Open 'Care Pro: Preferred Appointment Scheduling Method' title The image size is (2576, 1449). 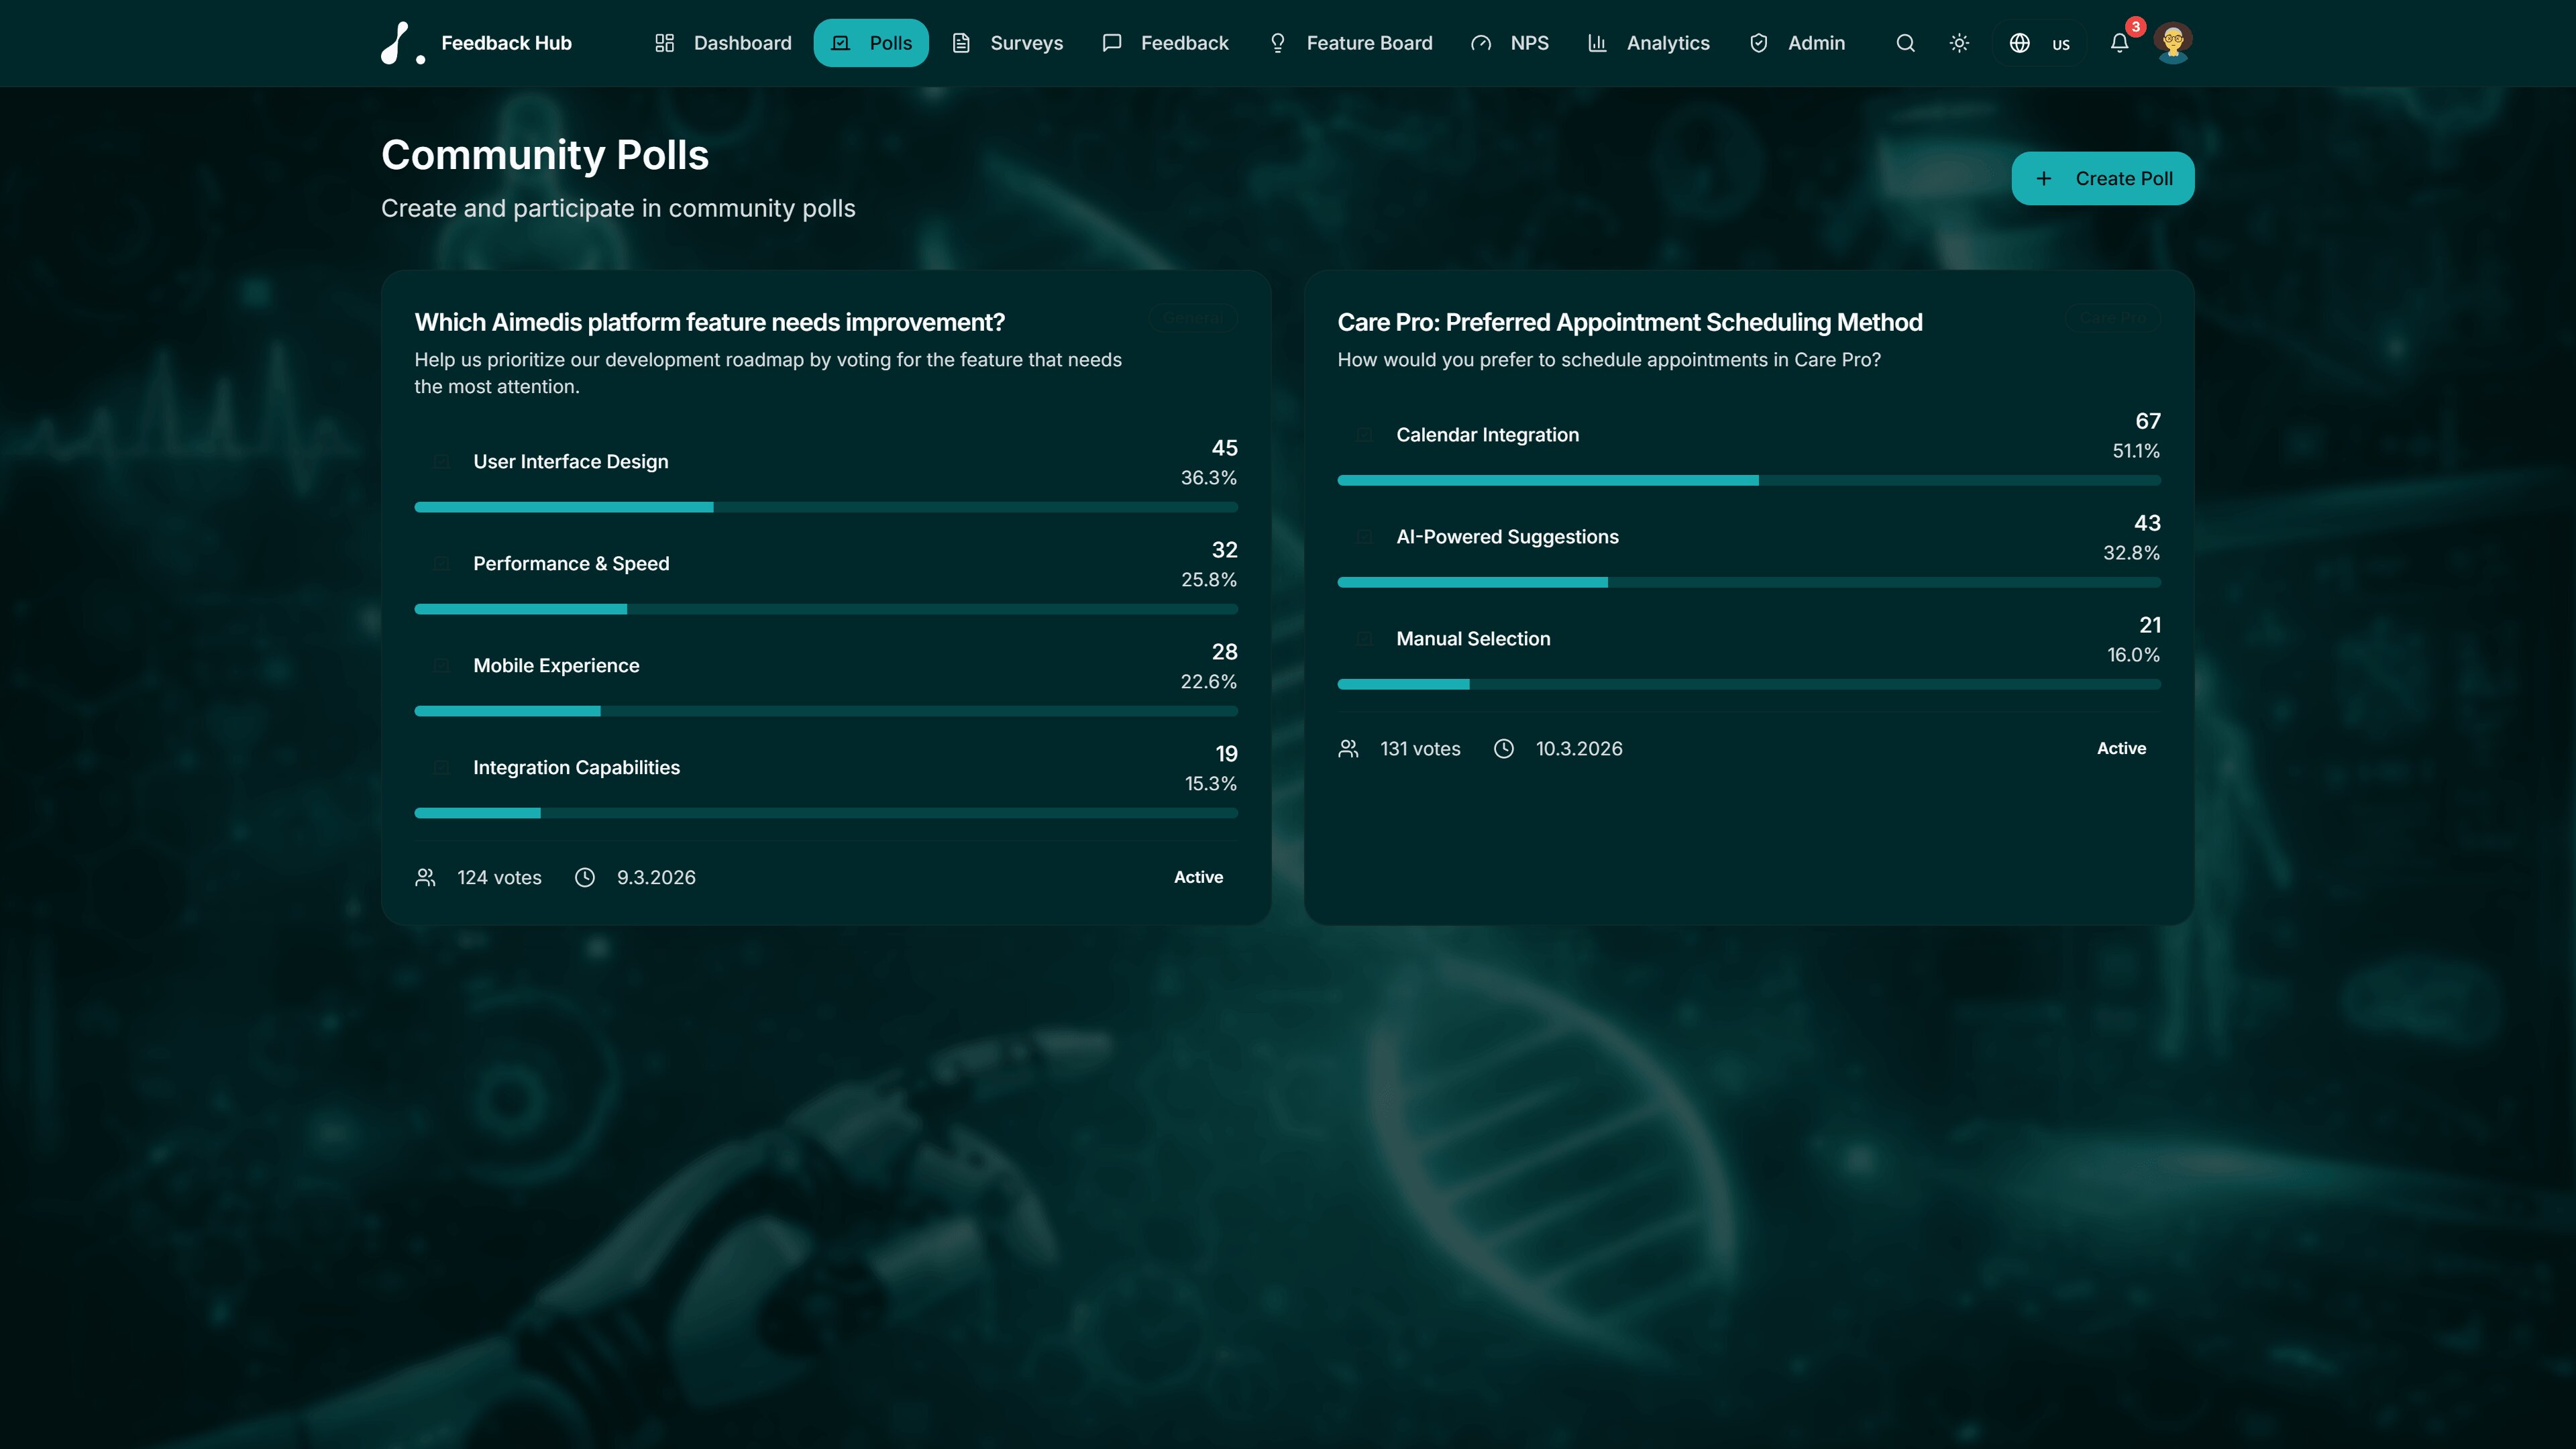point(1630,322)
